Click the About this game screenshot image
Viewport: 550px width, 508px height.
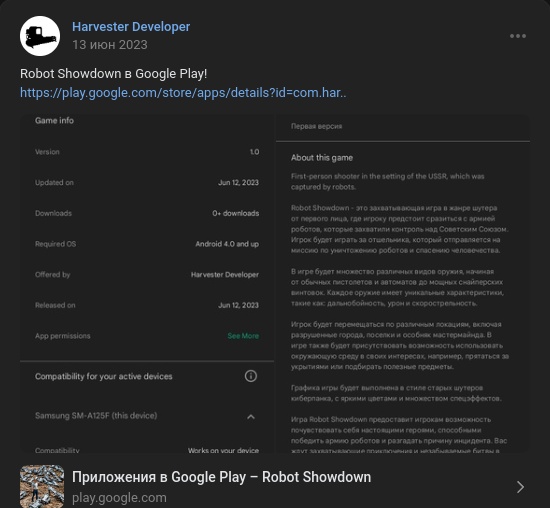[x=403, y=283]
